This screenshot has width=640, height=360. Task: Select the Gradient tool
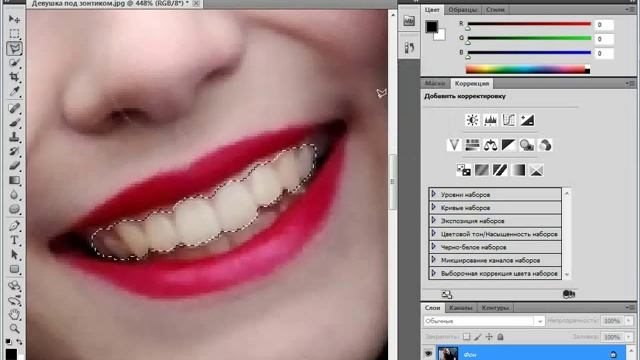[x=14, y=180]
